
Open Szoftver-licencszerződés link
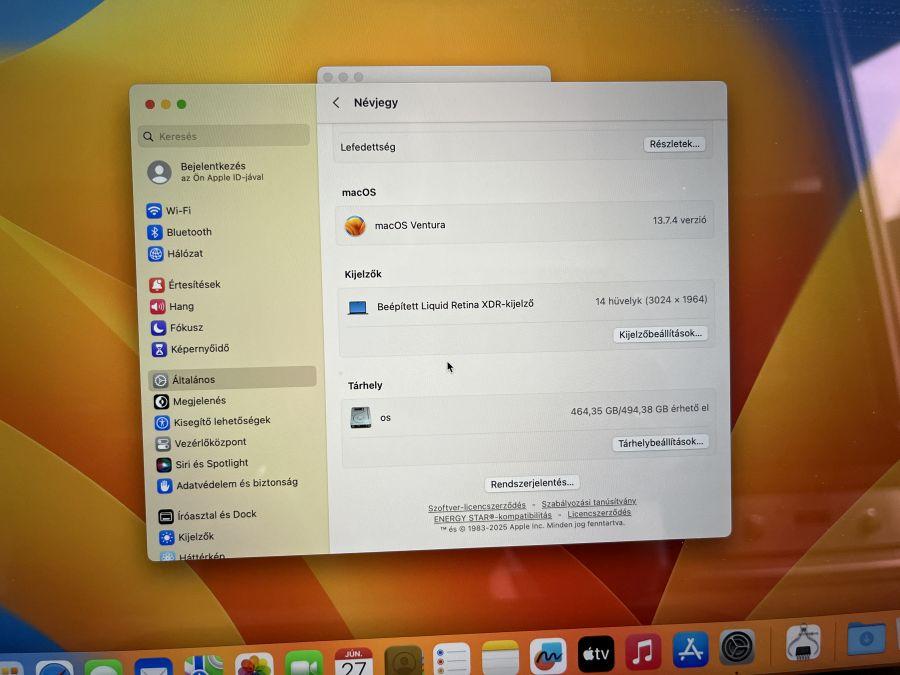point(477,506)
